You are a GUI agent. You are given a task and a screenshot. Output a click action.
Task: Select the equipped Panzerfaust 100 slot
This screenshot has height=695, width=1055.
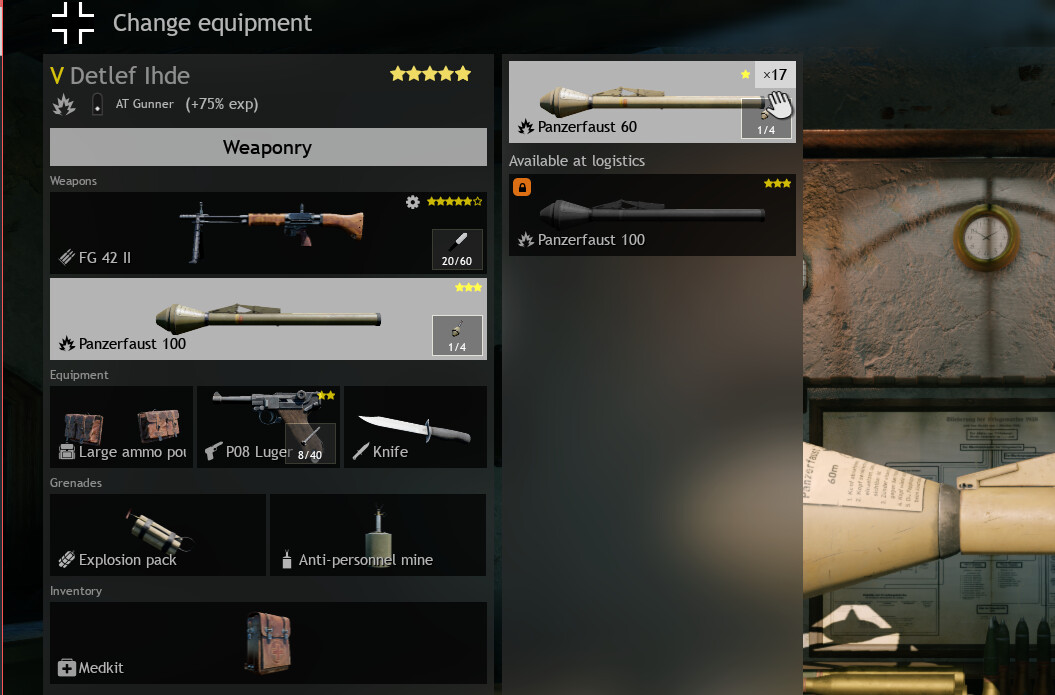268,319
